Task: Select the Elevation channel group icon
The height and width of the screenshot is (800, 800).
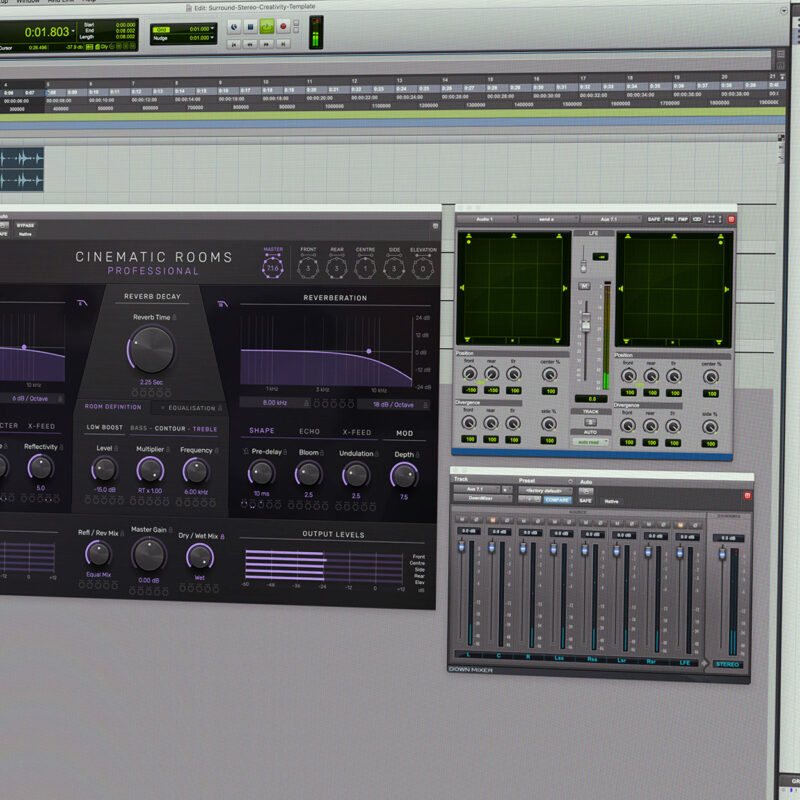Action: click(423, 268)
